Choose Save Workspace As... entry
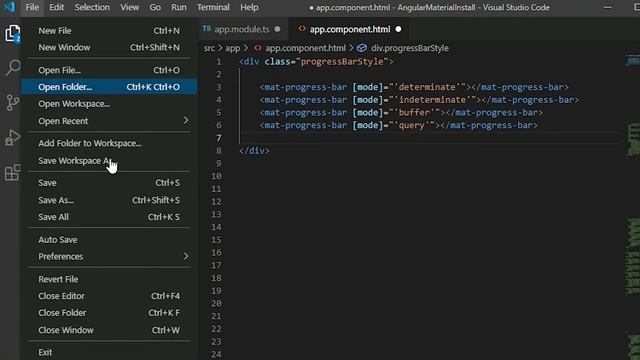640x360 pixels. click(x=109, y=160)
